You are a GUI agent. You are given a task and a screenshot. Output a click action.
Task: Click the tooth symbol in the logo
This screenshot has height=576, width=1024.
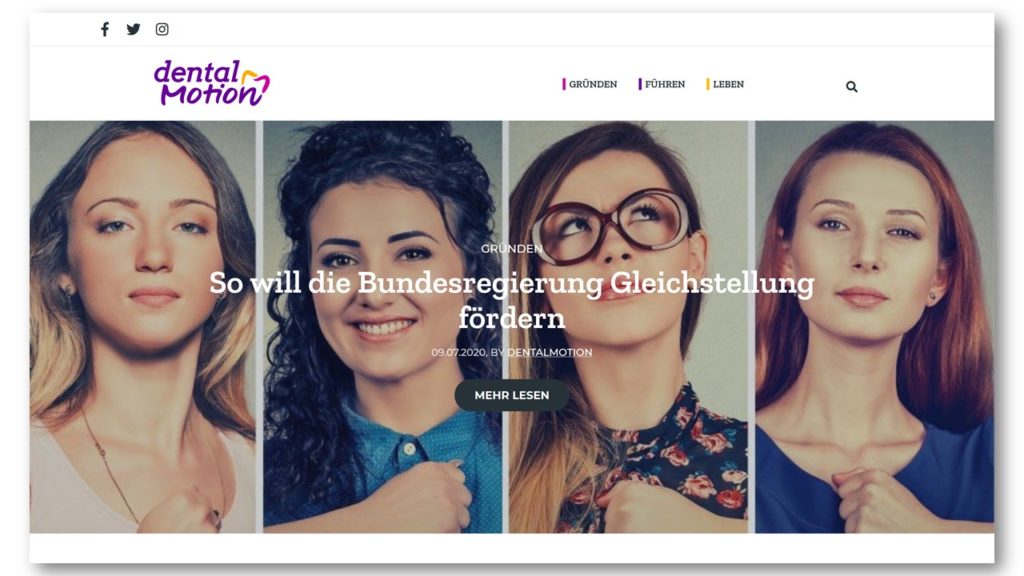[x=255, y=85]
